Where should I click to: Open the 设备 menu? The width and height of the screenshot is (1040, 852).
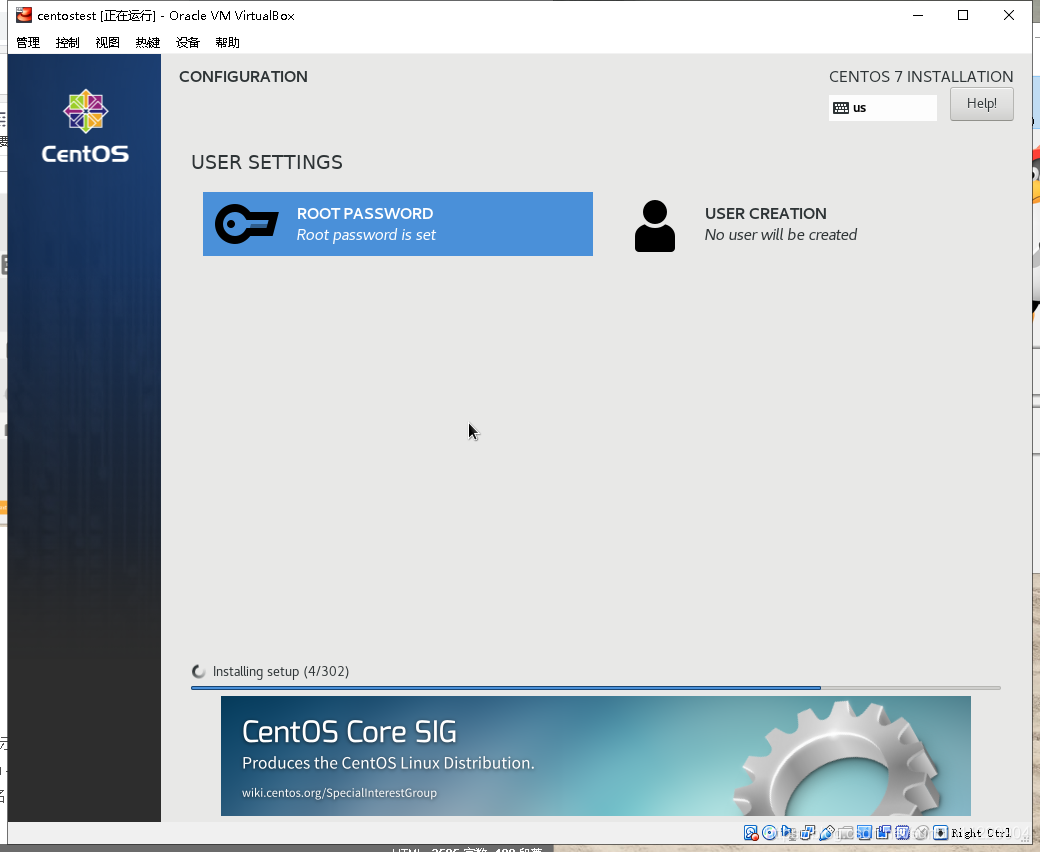pos(188,42)
